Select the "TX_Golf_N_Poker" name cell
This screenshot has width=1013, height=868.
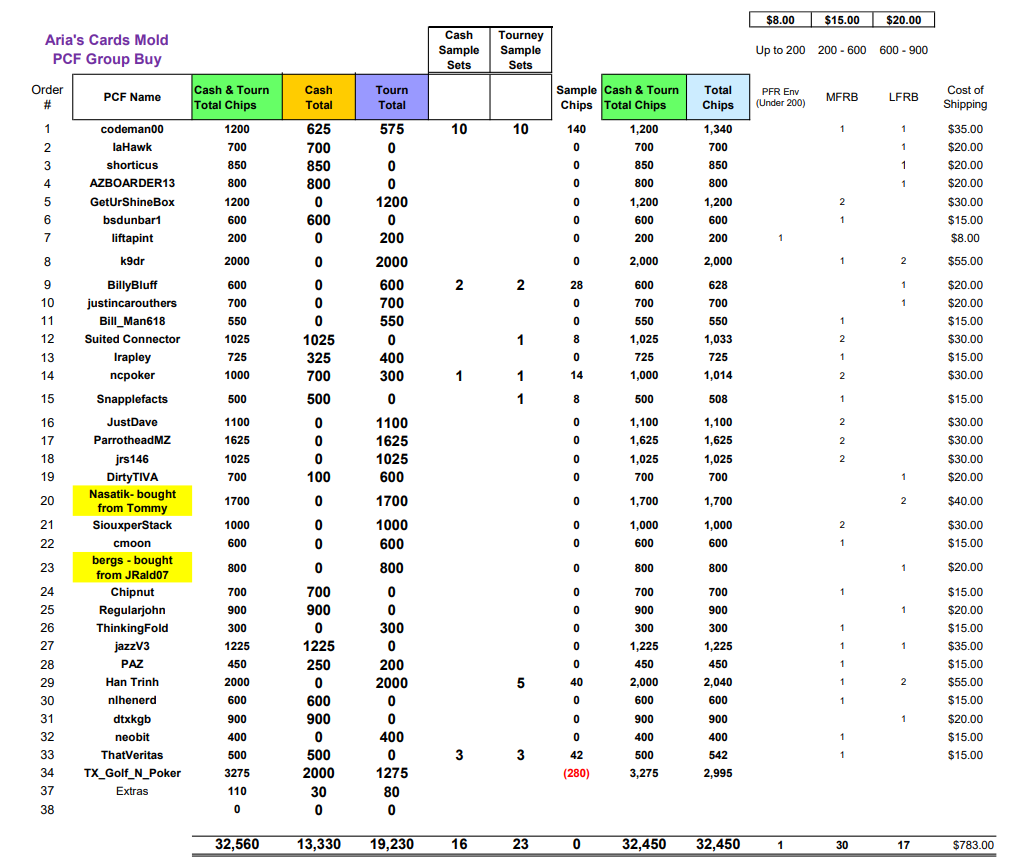coord(132,773)
